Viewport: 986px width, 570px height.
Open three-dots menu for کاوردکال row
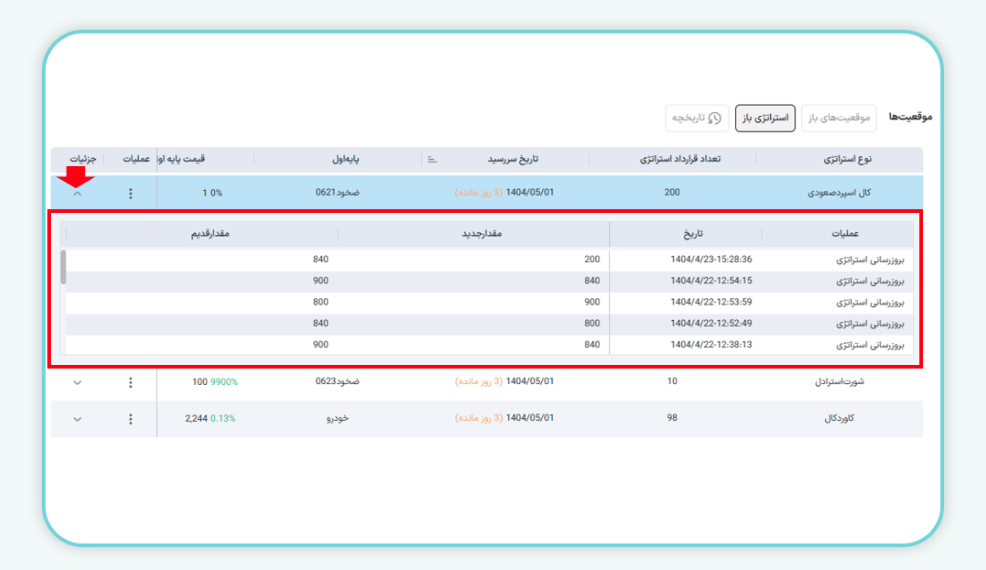(130, 419)
